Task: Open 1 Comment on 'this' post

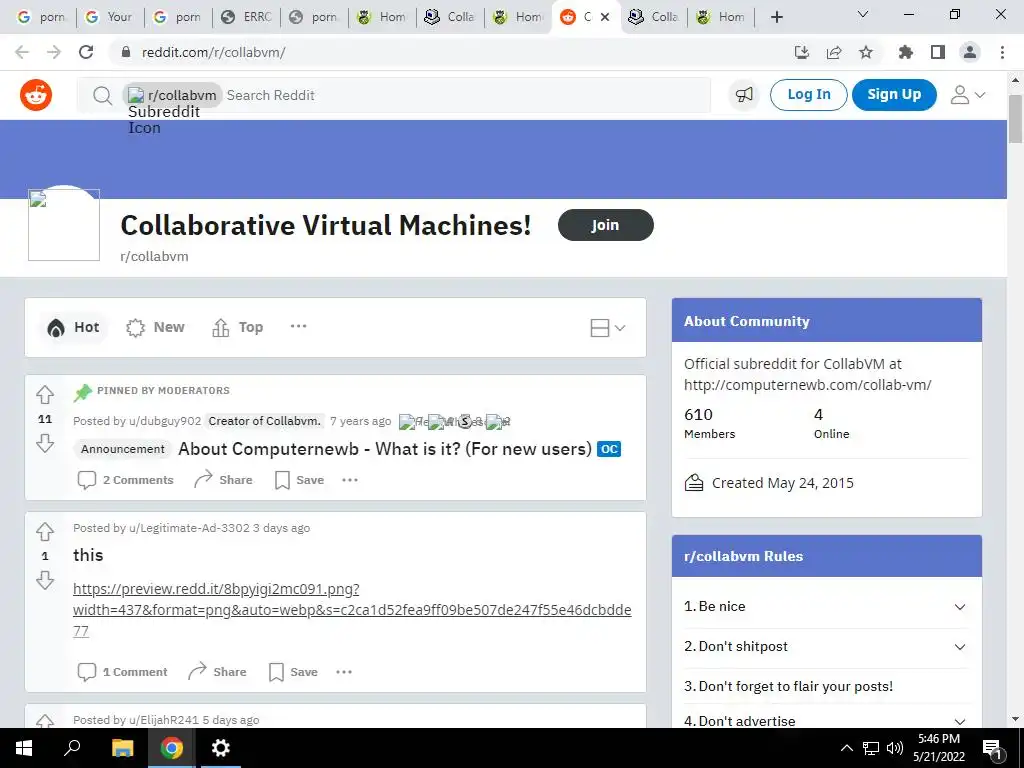Action: click(122, 672)
